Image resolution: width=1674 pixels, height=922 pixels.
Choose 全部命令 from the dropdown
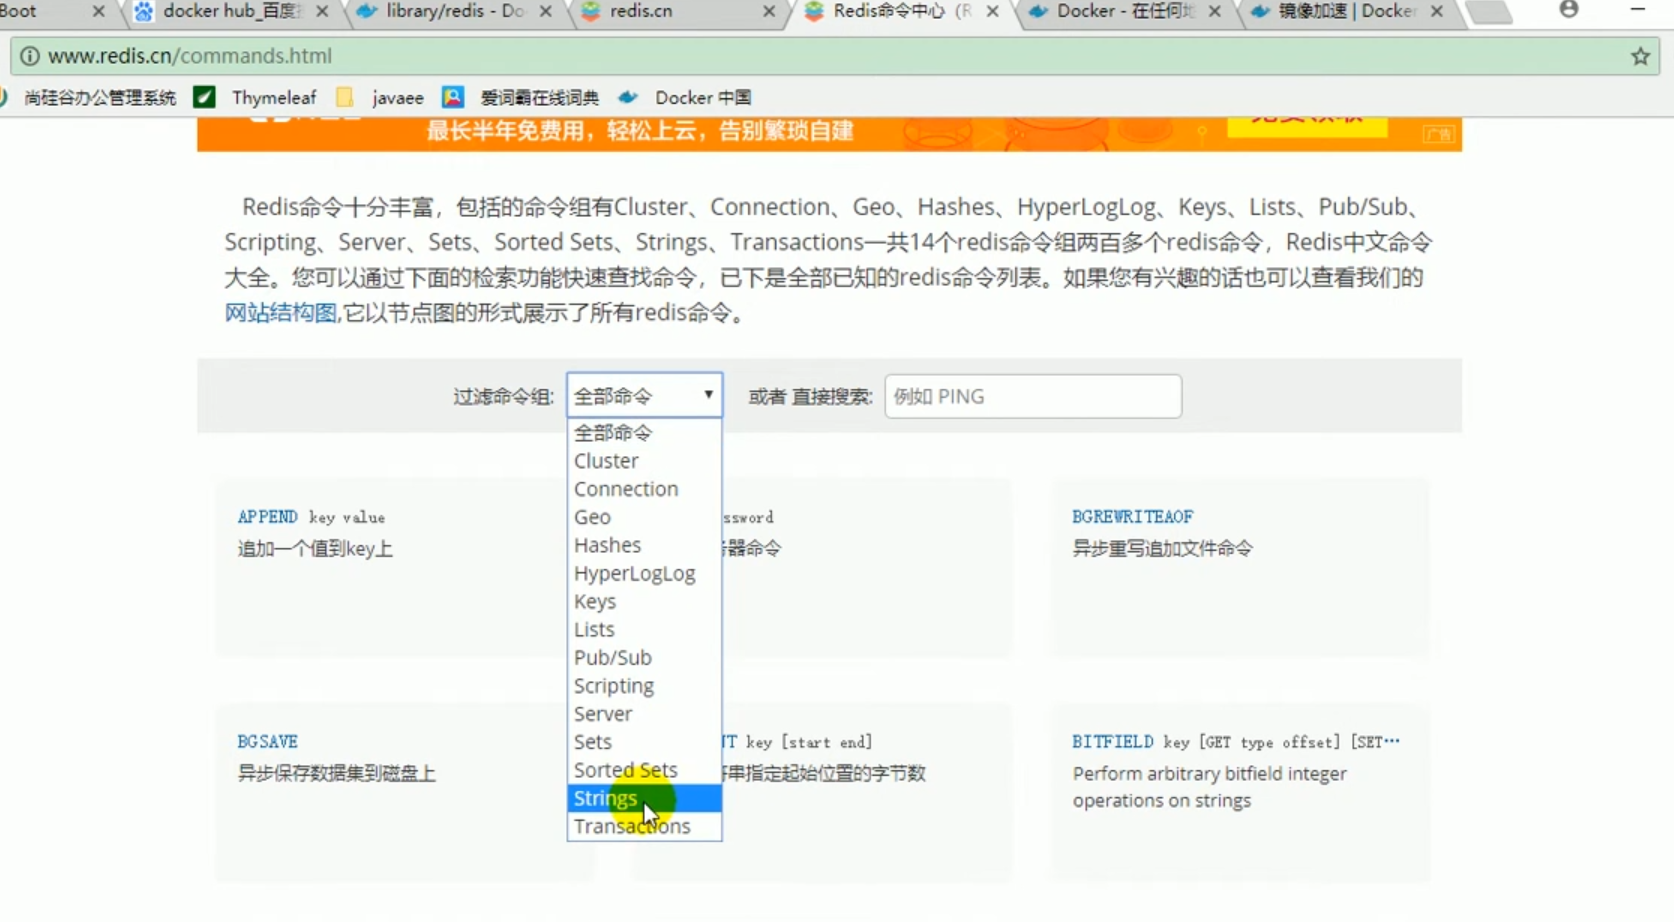pos(612,432)
